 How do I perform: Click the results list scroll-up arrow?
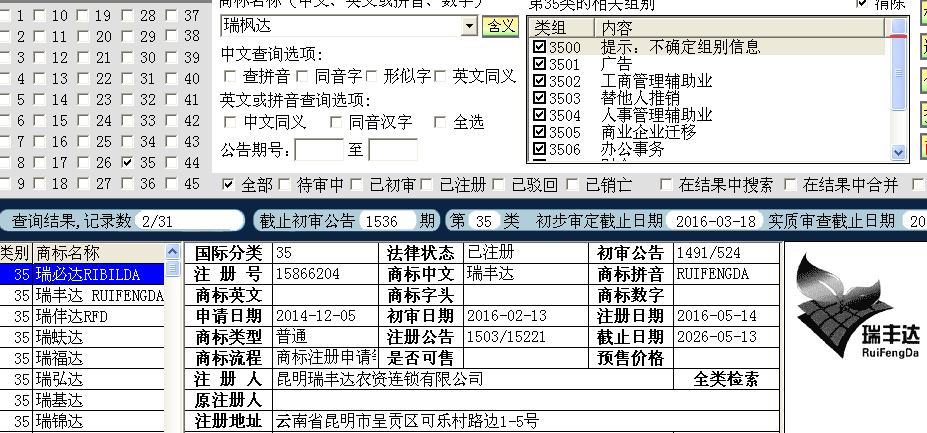point(172,252)
